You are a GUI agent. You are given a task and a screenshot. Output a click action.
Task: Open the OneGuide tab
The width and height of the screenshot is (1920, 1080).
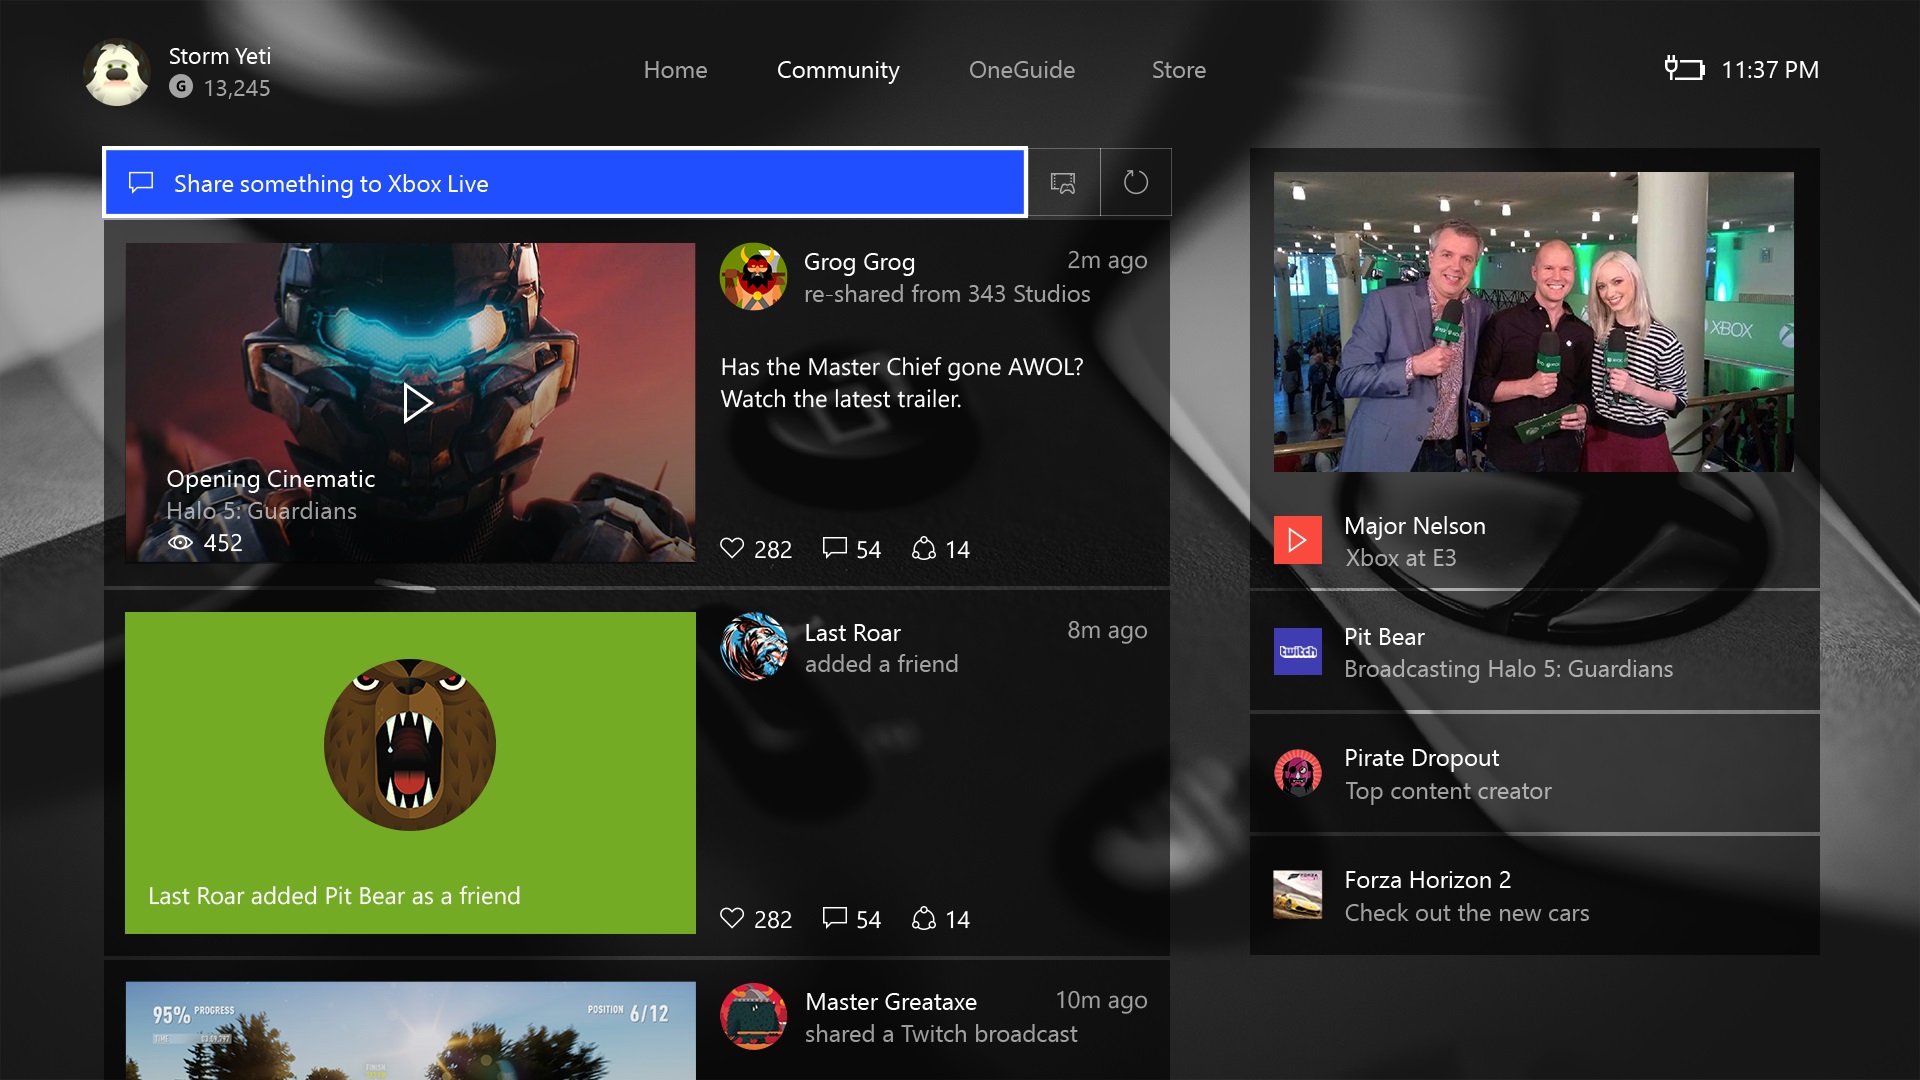[x=1021, y=70]
